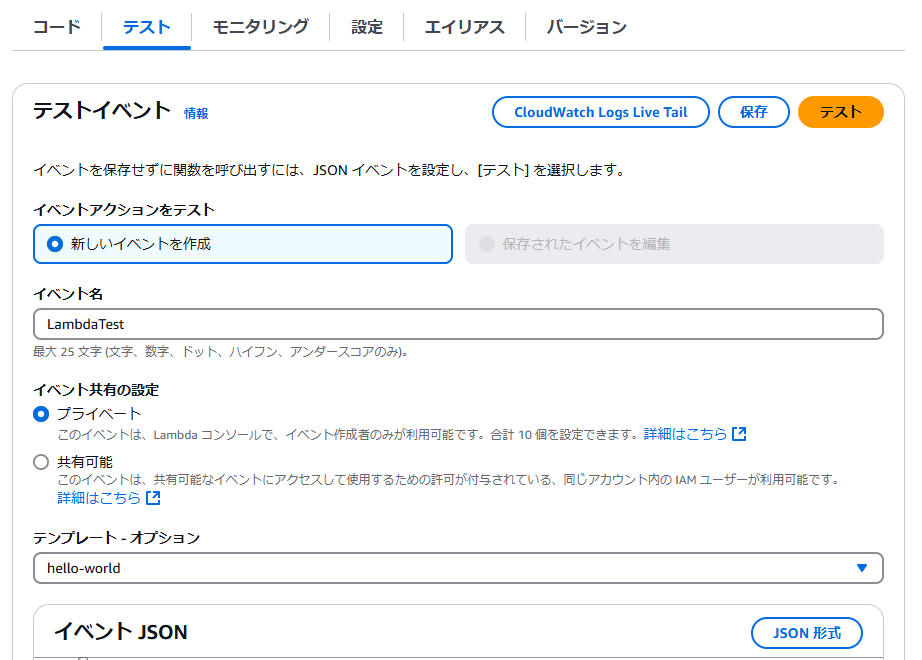Go to the バージョン tab

coord(586,27)
